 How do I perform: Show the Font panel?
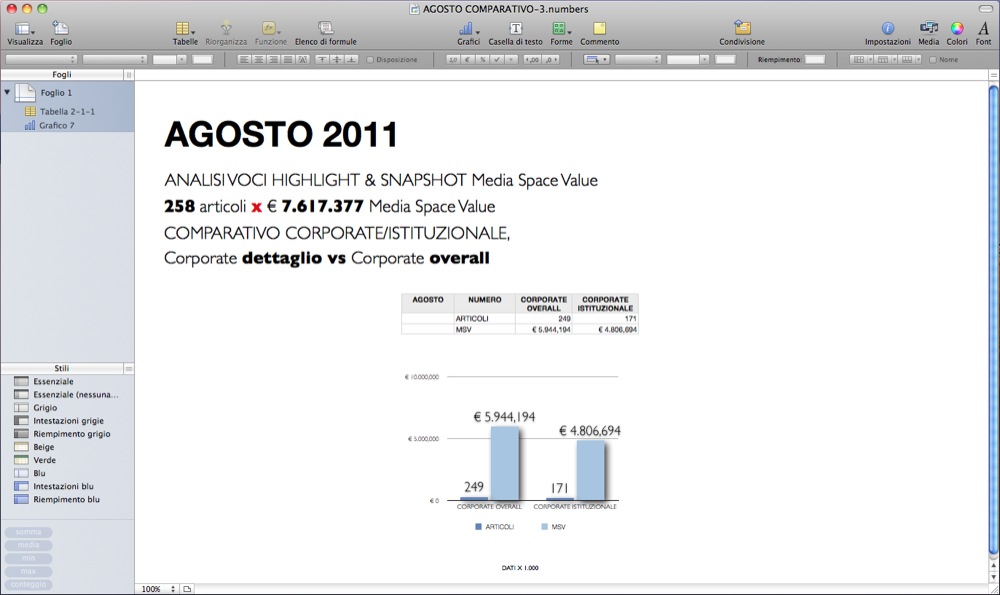(x=984, y=29)
